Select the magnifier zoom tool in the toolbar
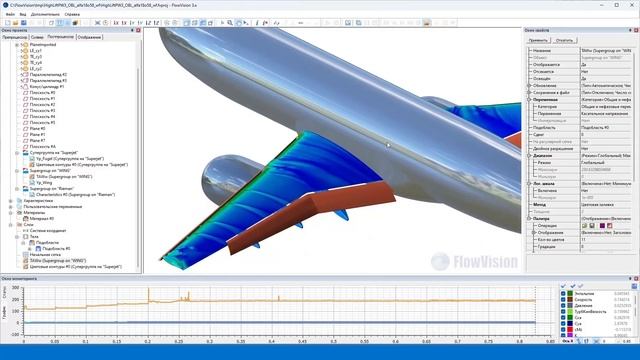 (230, 23)
